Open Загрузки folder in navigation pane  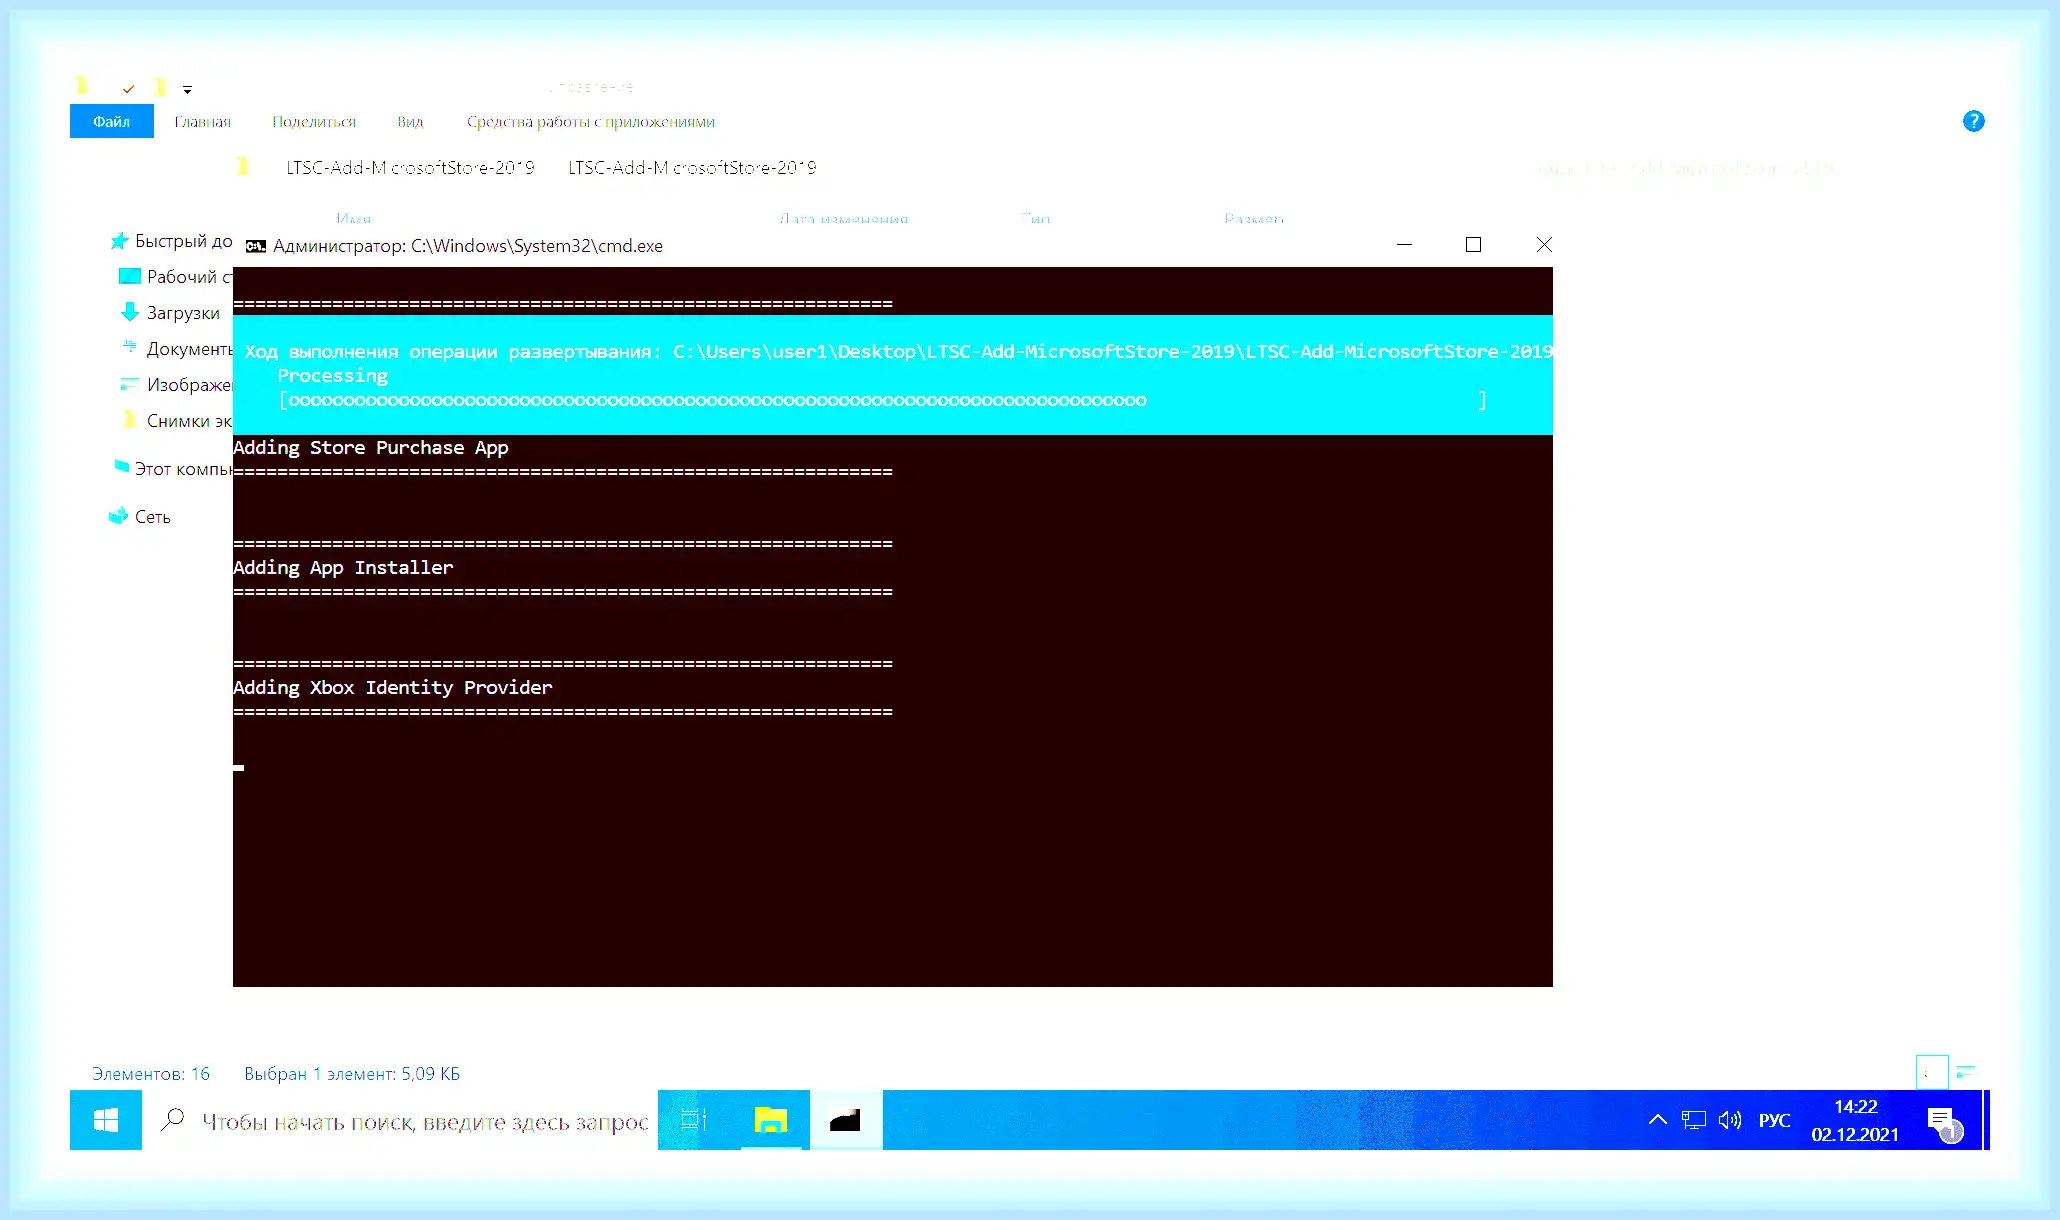170,313
